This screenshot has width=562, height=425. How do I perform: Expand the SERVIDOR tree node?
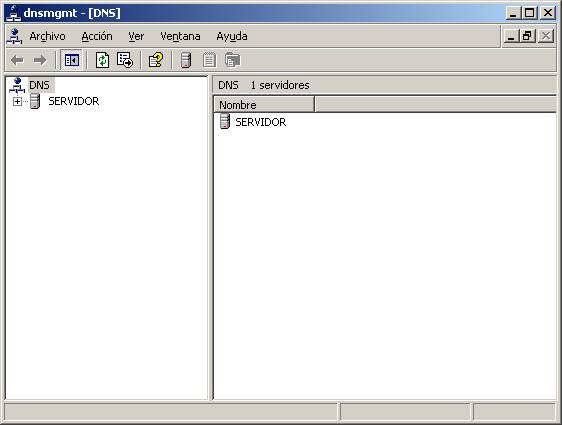pos(17,101)
